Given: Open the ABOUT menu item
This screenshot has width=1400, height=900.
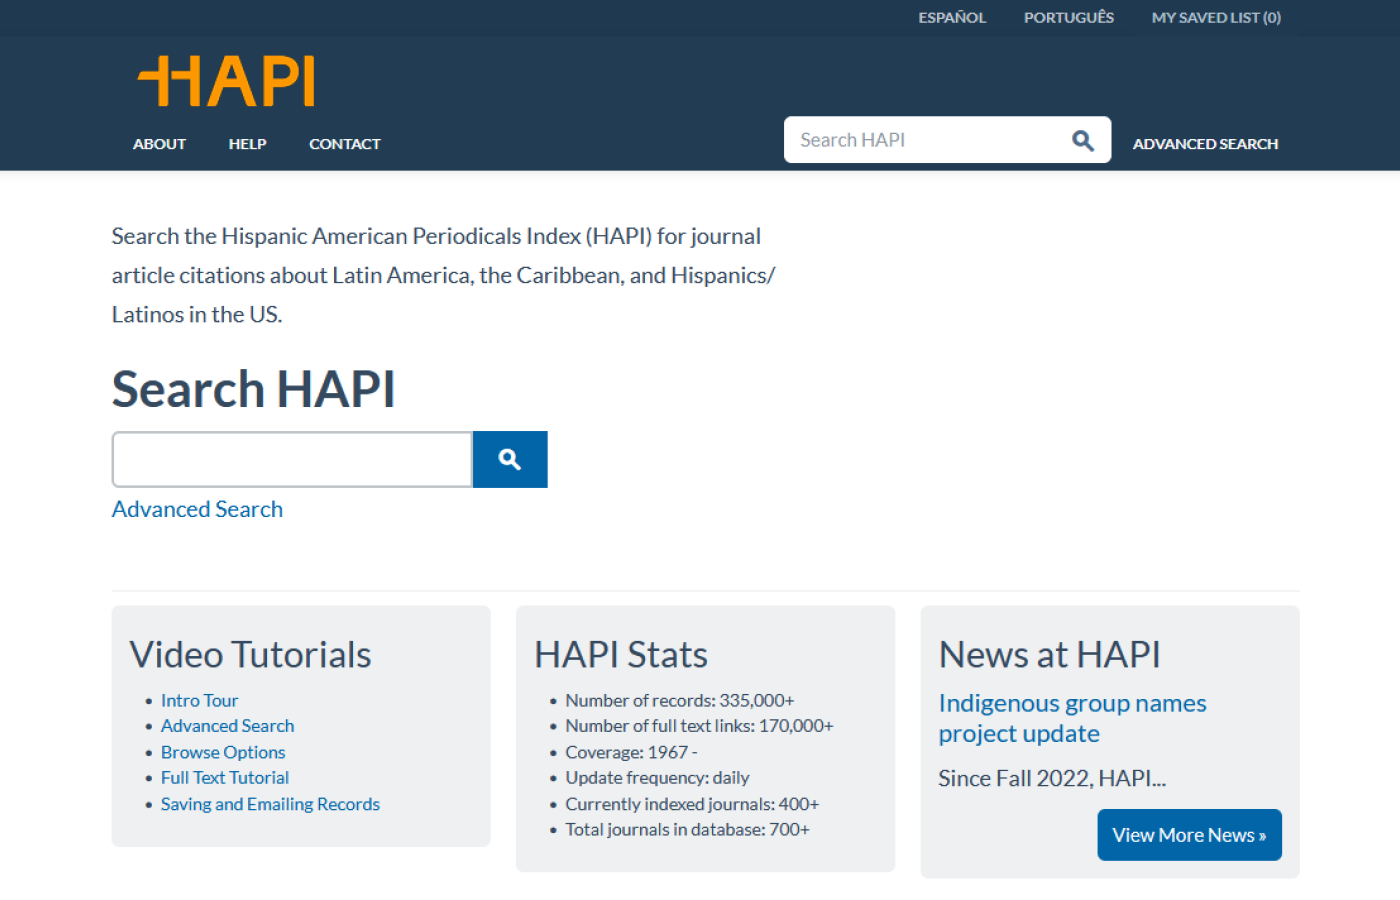Looking at the screenshot, I should pos(159,143).
